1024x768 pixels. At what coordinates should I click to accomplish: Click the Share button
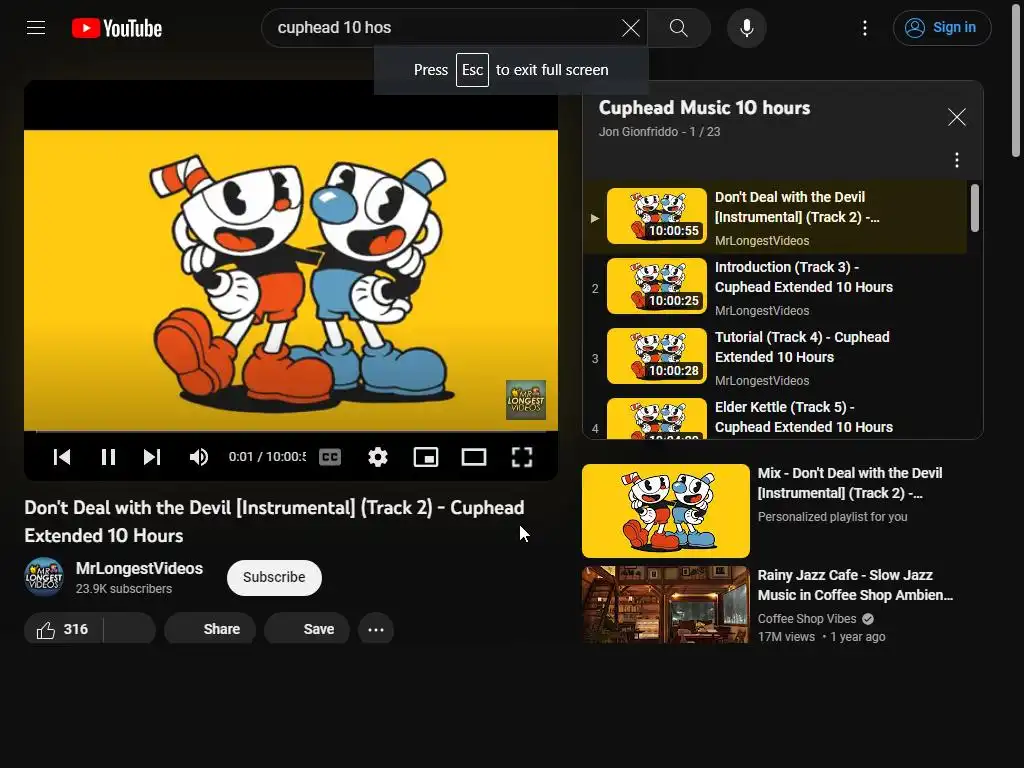(x=210, y=629)
